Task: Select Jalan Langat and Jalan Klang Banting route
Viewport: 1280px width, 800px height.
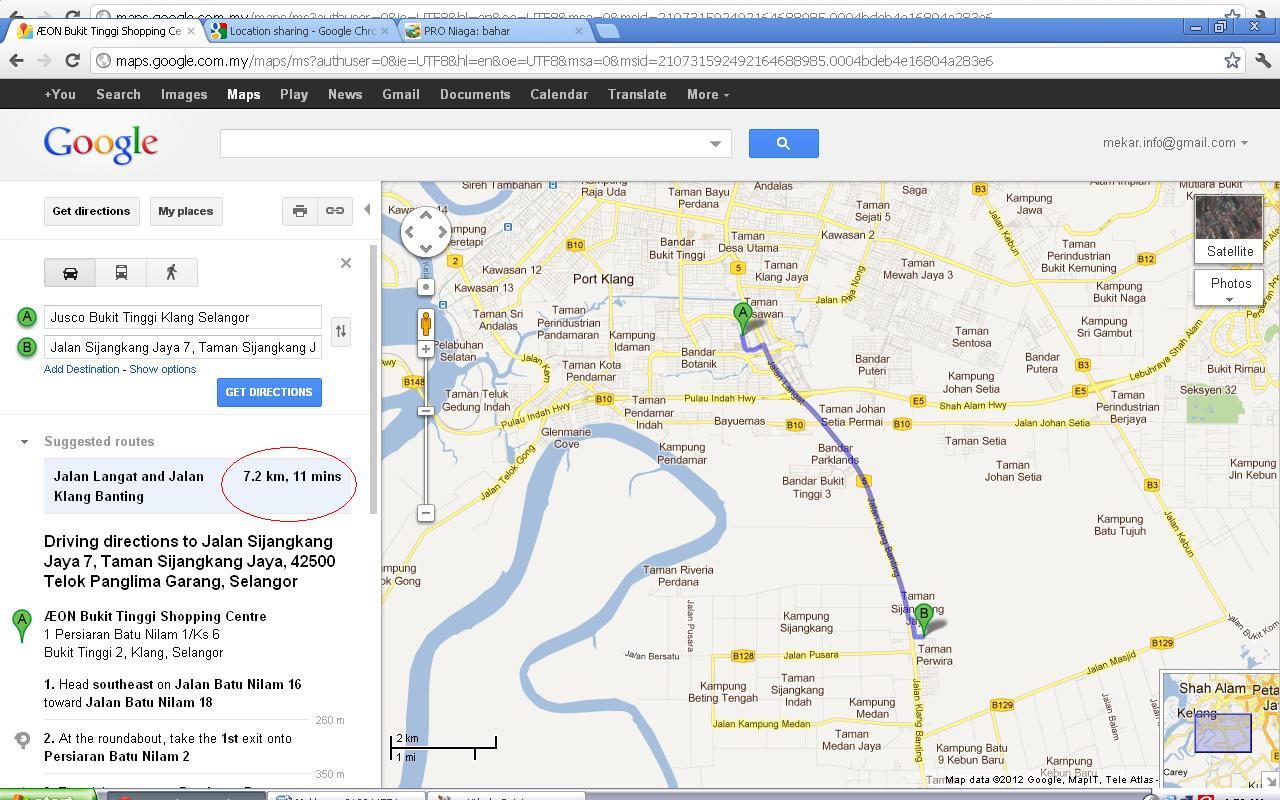Action: click(198, 487)
